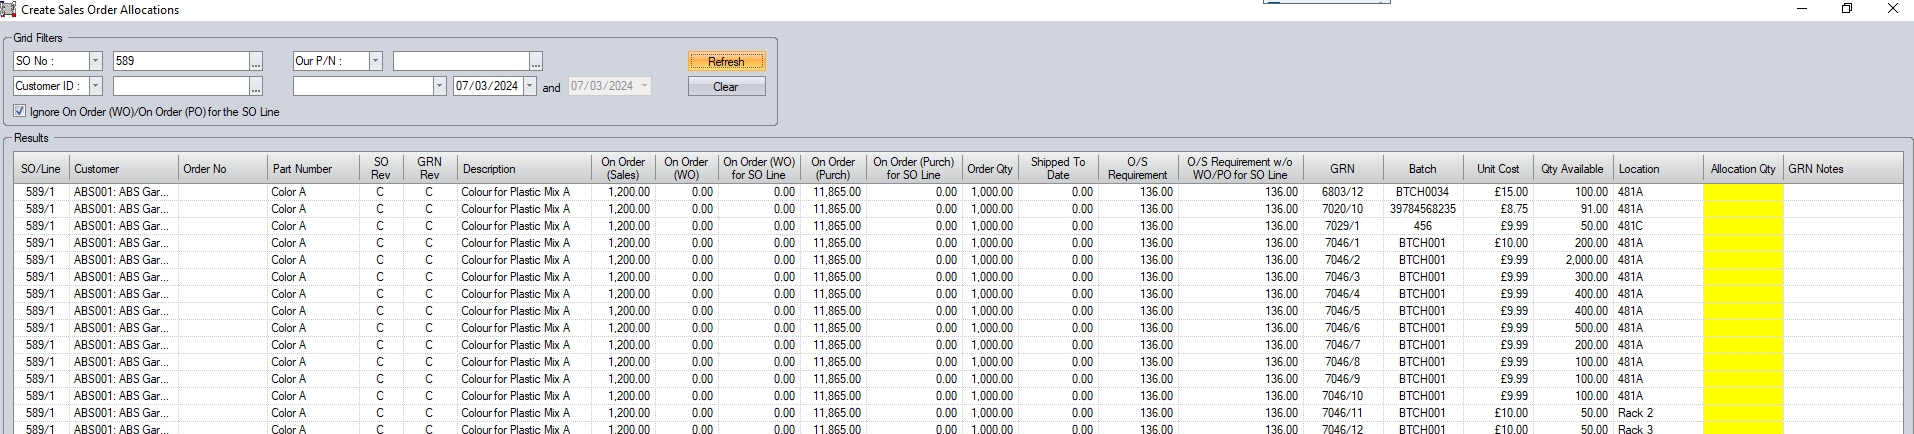Open the Our P/N filter type dropdown

[x=376, y=61]
